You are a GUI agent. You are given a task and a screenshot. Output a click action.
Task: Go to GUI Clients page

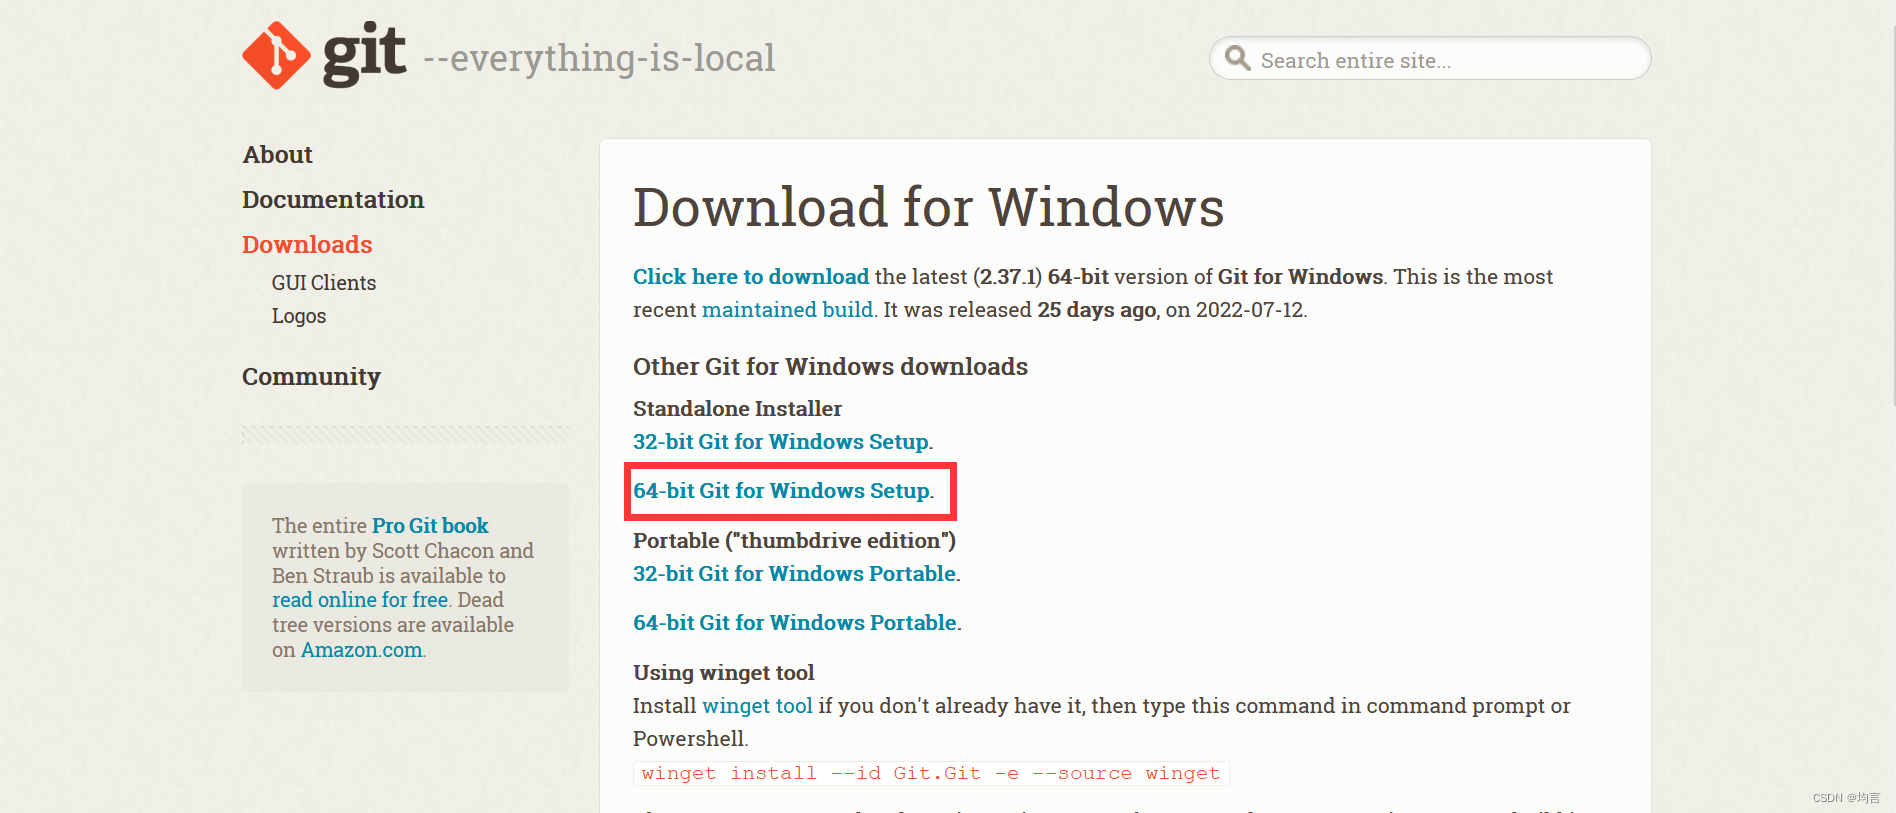(324, 283)
